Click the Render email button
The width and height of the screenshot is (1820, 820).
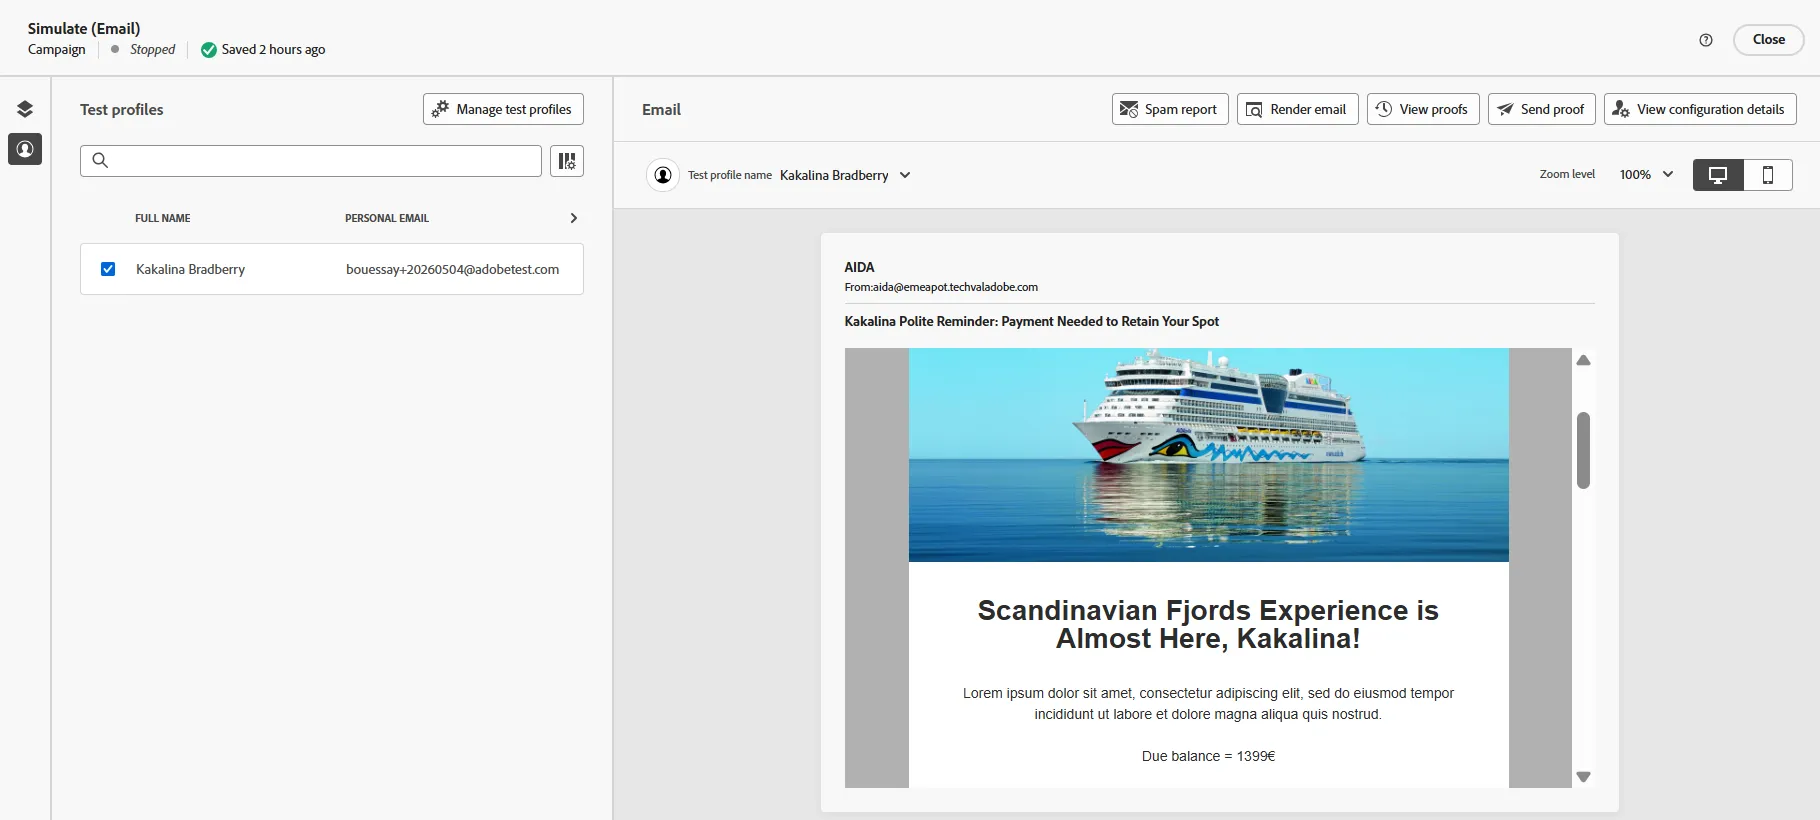(1297, 109)
